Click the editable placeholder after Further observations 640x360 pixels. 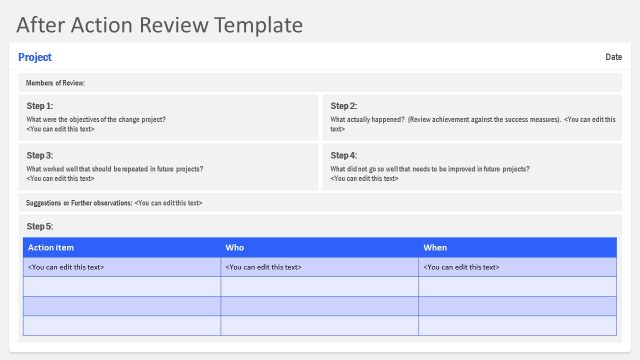pos(169,203)
